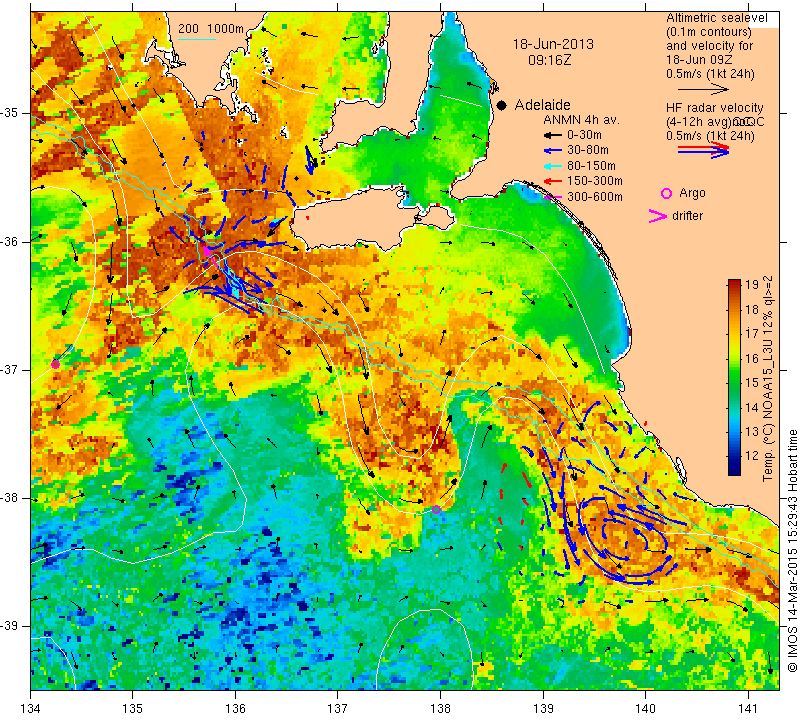800x720 pixels.
Task: Click the Adelaide label text
Action: (x=542, y=105)
